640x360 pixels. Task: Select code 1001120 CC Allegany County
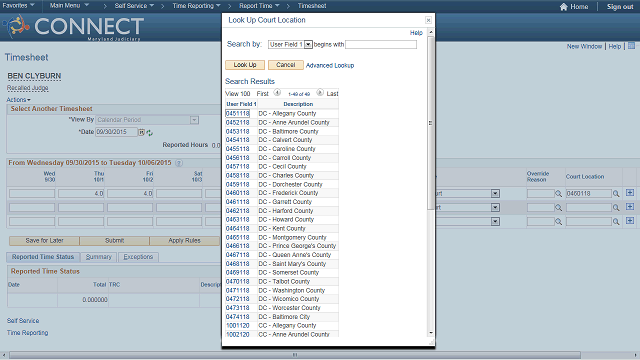[x=238, y=326]
